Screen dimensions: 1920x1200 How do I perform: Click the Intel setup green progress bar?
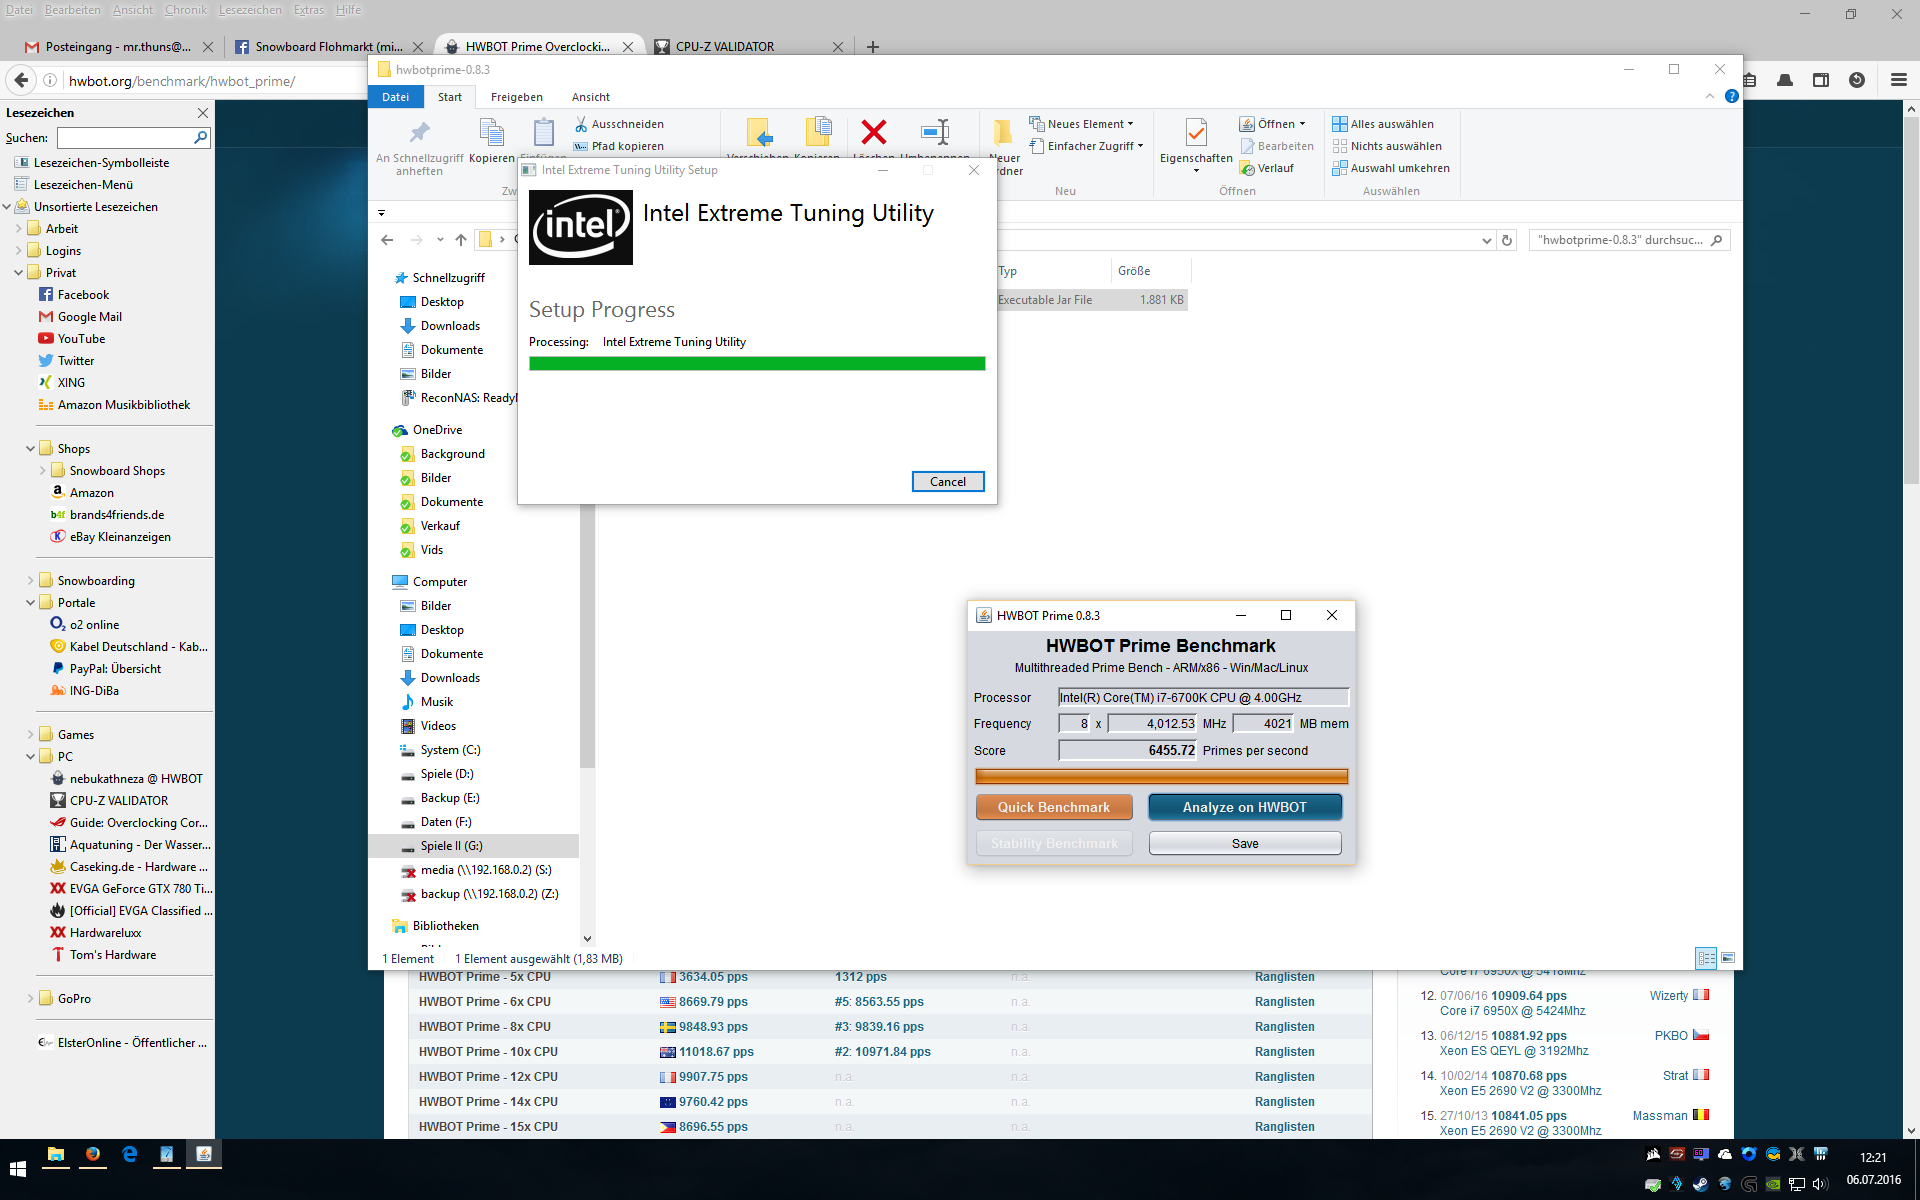click(x=757, y=364)
